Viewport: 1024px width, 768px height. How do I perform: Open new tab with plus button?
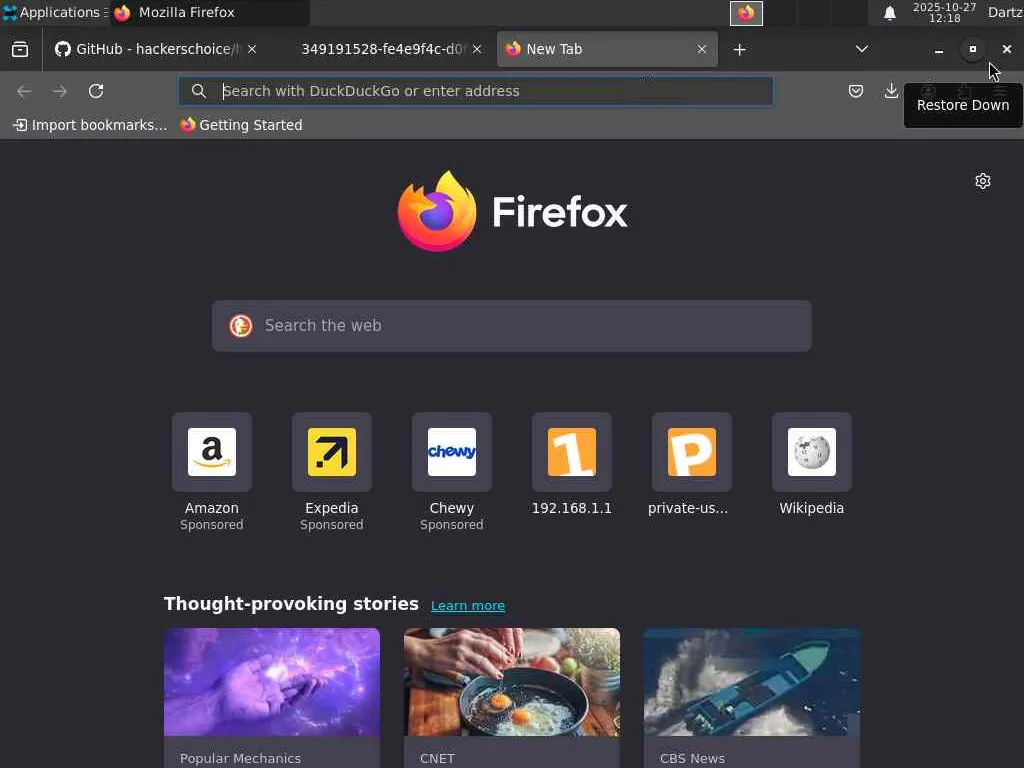pos(739,50)
